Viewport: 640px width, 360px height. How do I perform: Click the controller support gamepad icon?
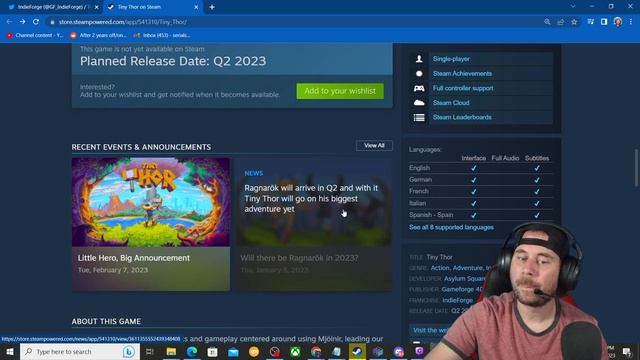coord(419,88)
